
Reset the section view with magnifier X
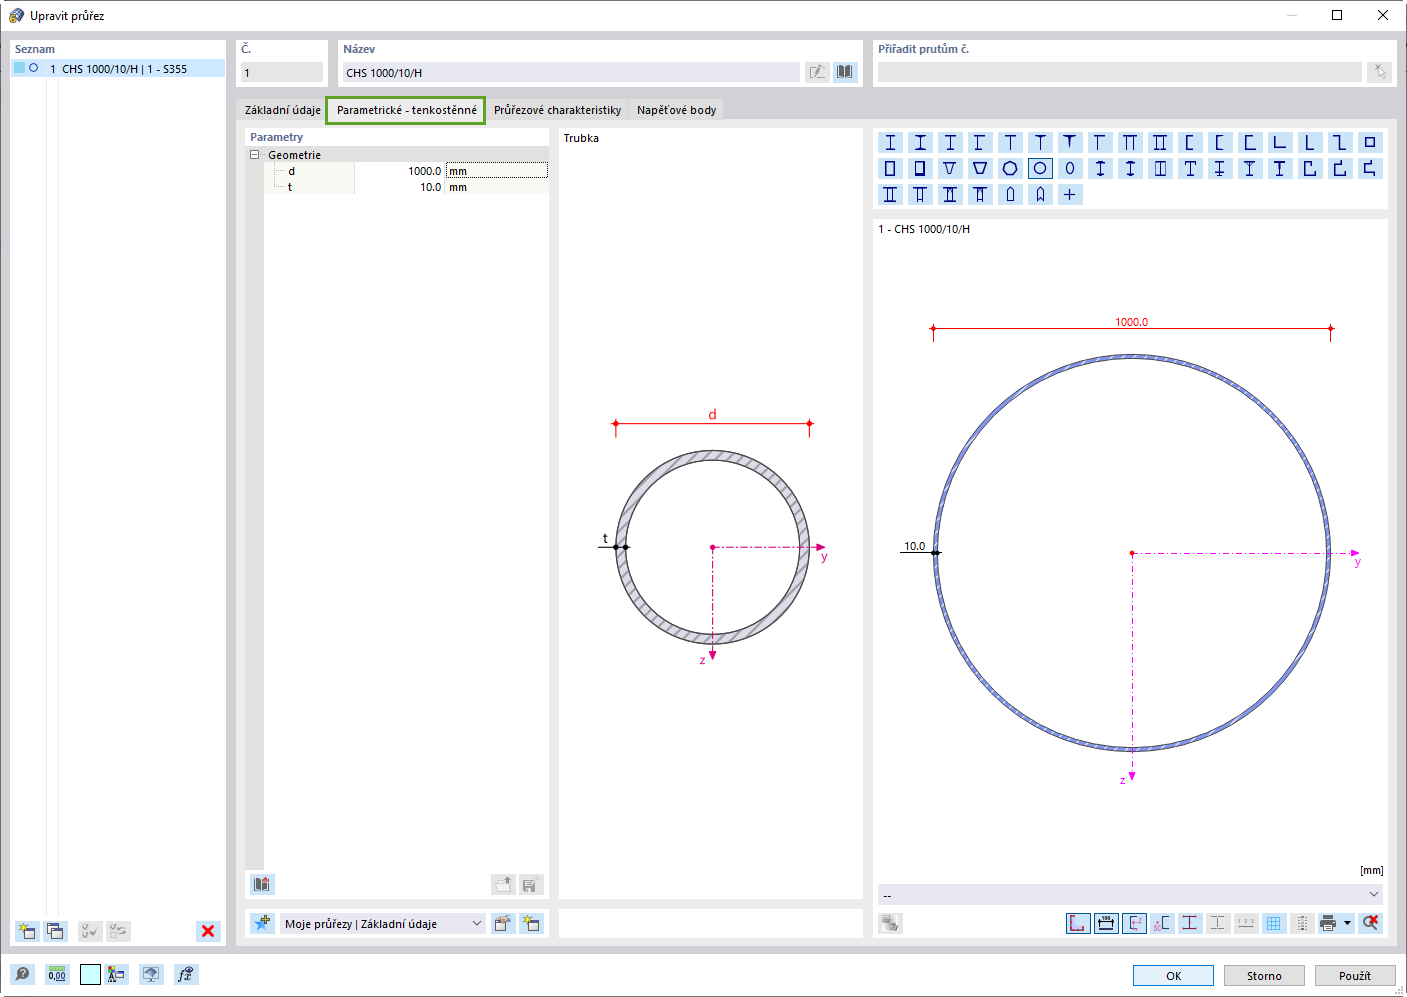(1371, 923)
